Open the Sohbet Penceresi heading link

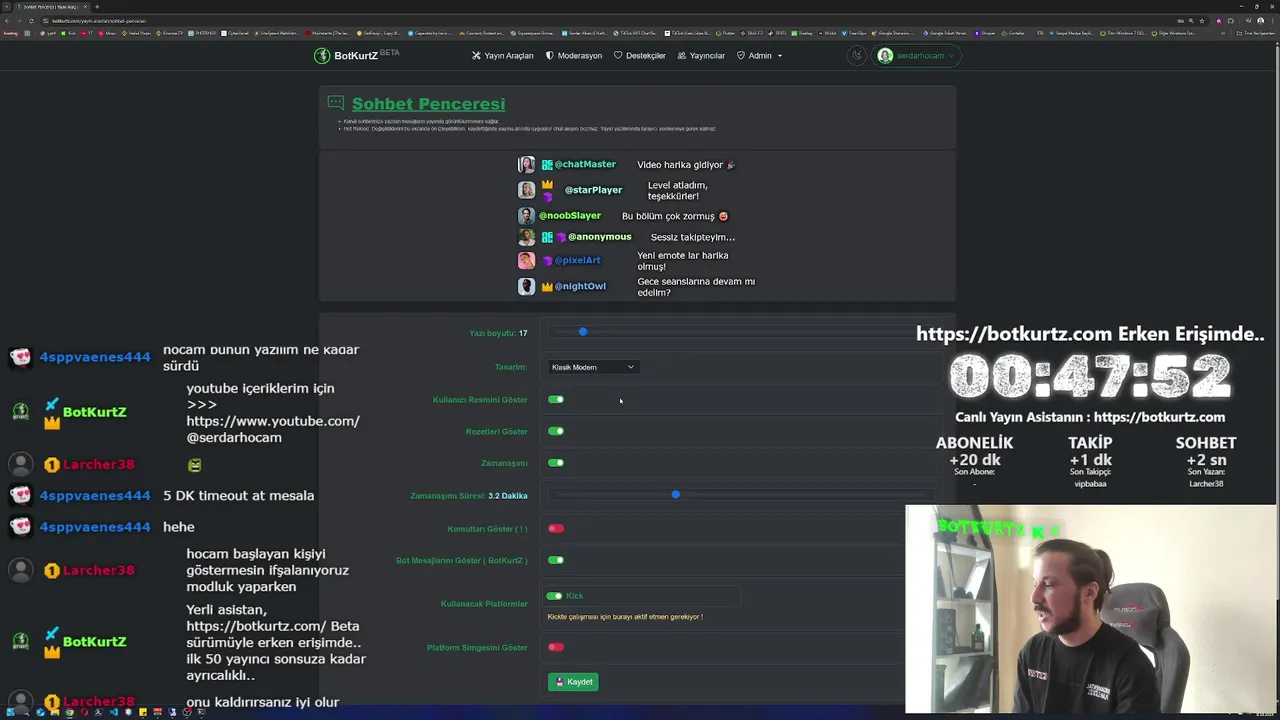[x=428, y=104]
